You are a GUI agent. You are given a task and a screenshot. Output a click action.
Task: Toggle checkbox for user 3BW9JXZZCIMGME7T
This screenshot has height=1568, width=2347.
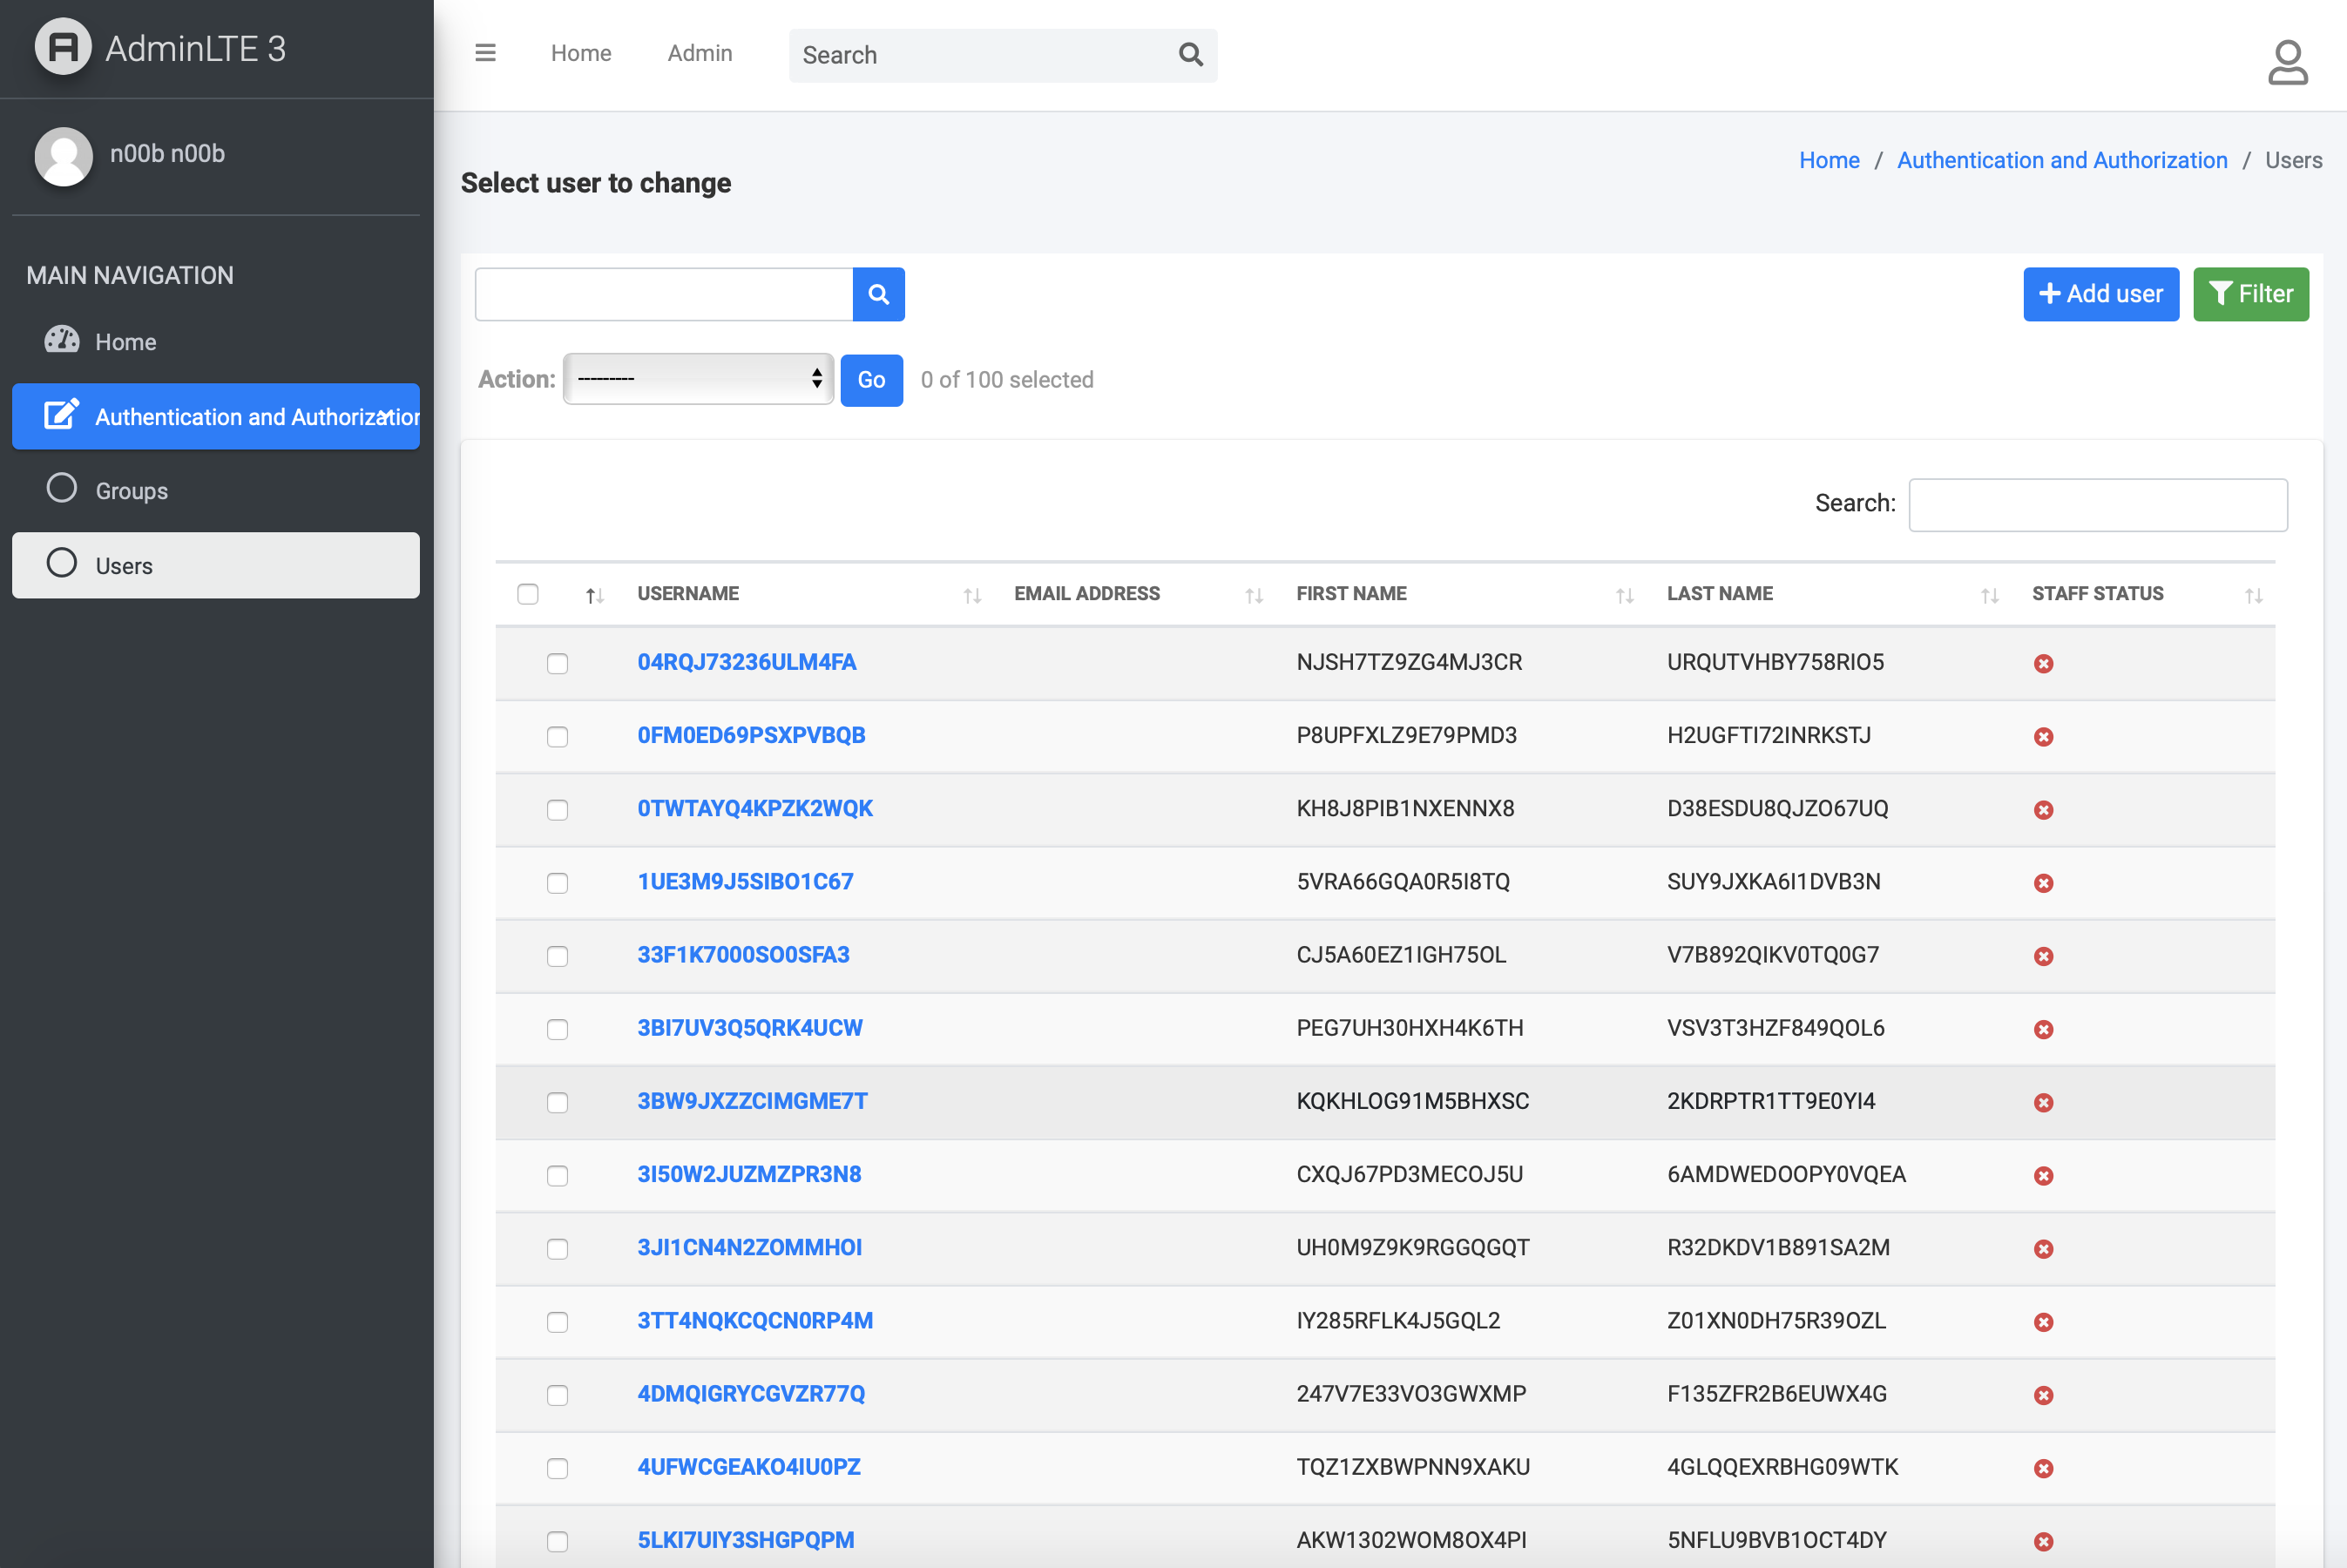pos(557,1103)
